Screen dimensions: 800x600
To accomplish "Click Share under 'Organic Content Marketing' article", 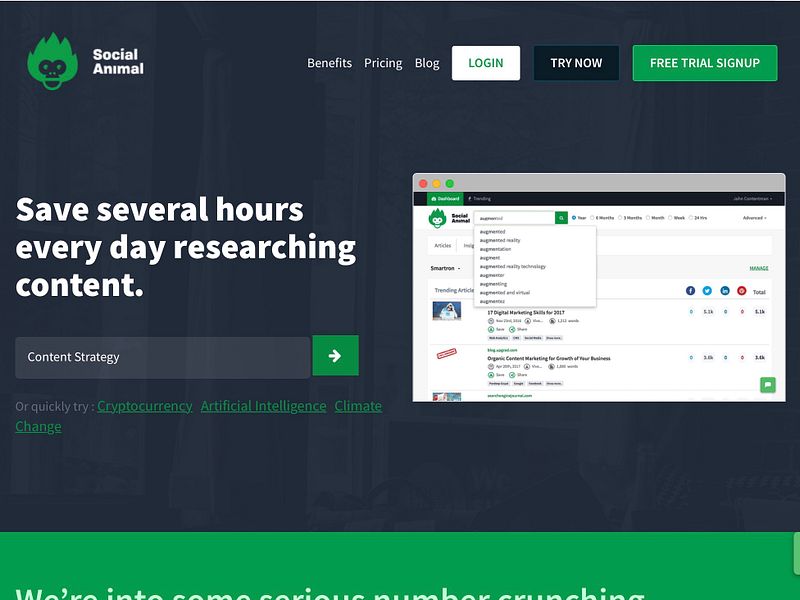I will (x=518, y=375).
